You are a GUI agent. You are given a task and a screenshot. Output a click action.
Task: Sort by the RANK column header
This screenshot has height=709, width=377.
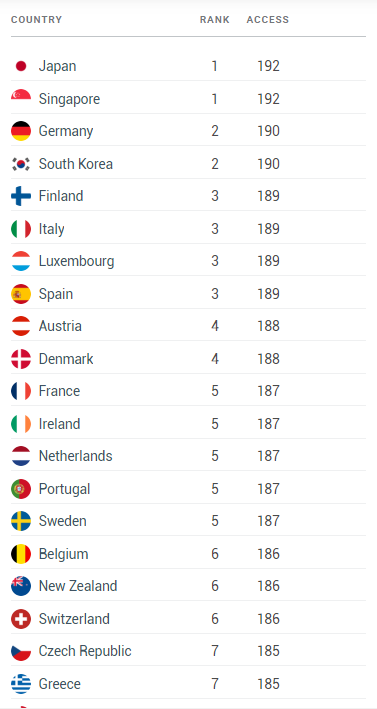pos(215,20)
